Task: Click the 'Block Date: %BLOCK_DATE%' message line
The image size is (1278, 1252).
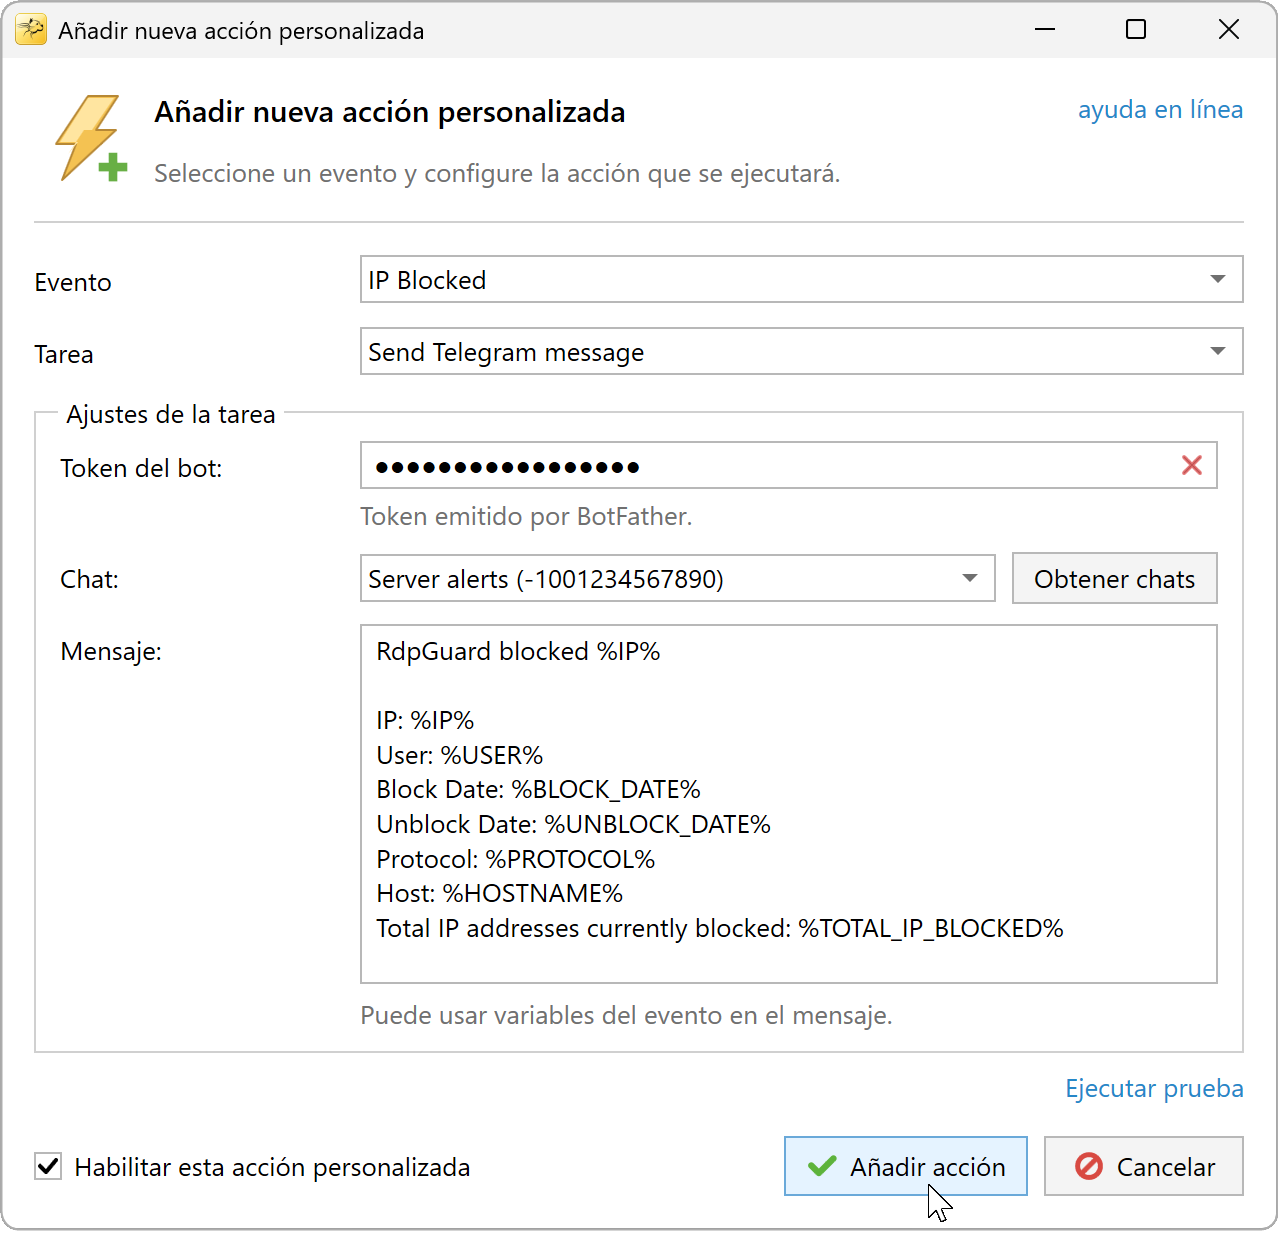Action: (538, 789)
